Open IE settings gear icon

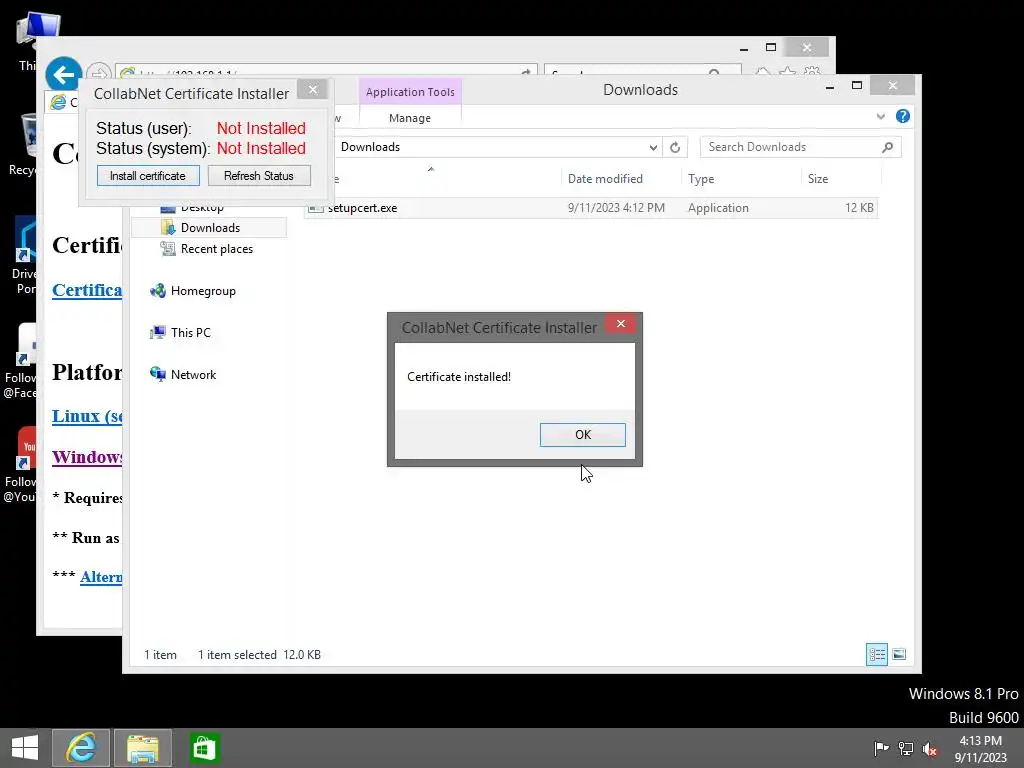point(812,72)
